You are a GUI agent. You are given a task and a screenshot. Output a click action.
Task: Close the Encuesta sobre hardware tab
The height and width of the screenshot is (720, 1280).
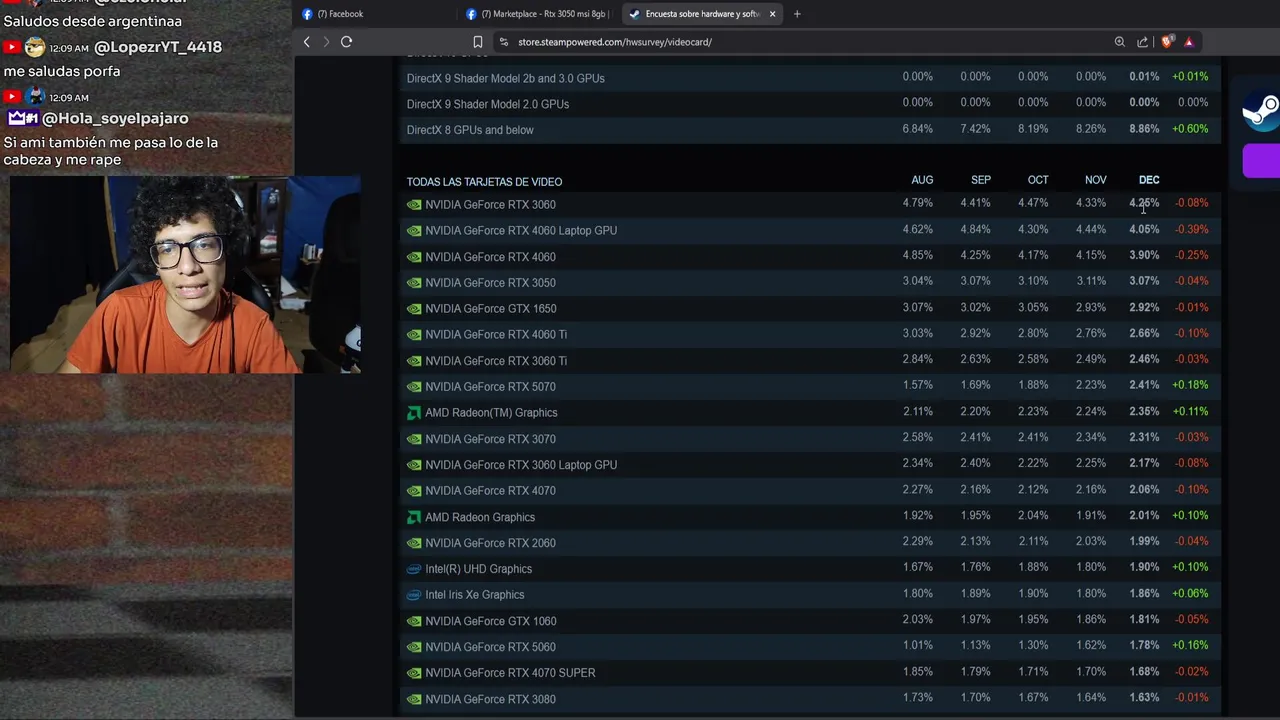tap(772, 14)
